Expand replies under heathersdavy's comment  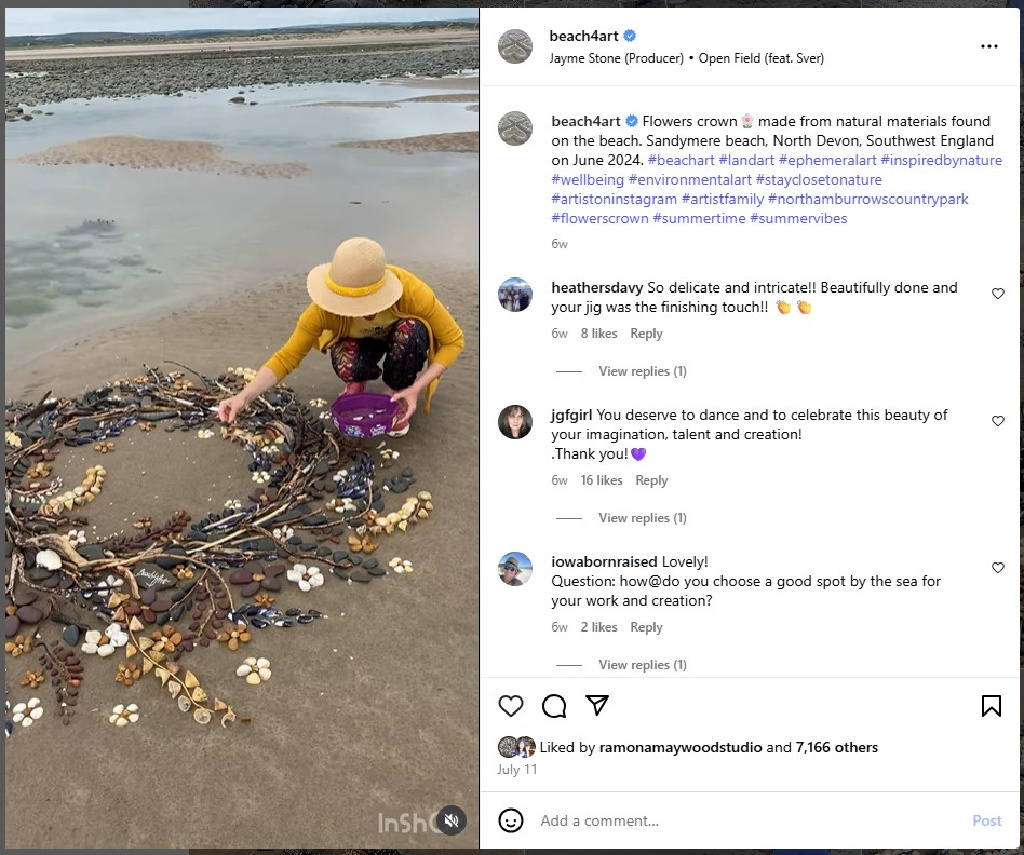pos(642,371)
